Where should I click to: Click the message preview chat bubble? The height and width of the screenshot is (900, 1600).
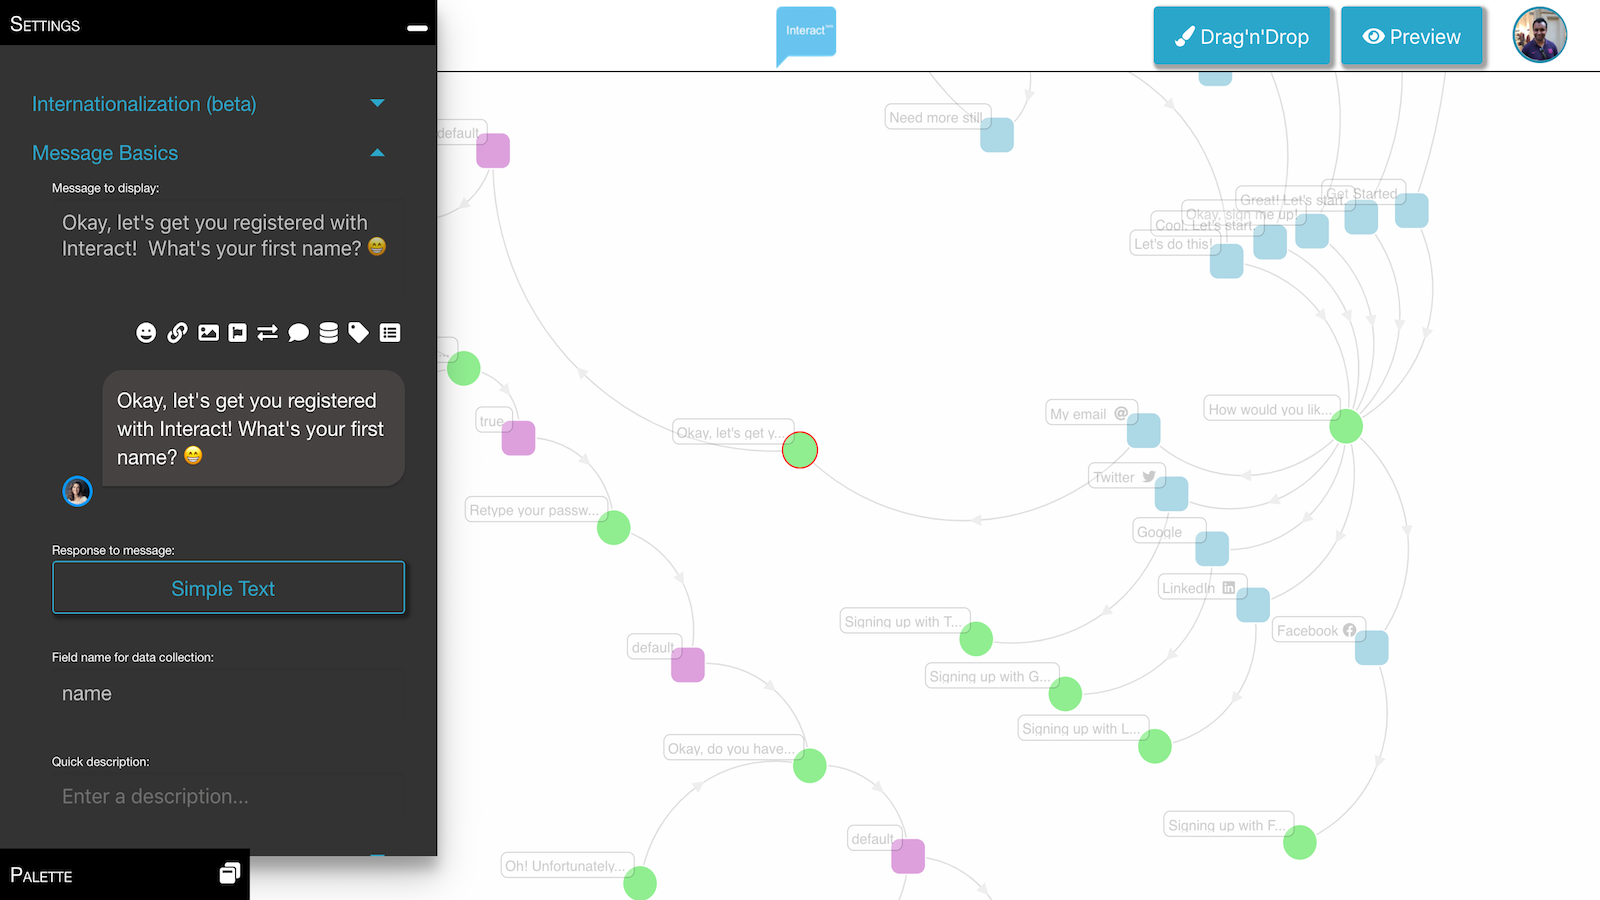click(x=254, y=428)
